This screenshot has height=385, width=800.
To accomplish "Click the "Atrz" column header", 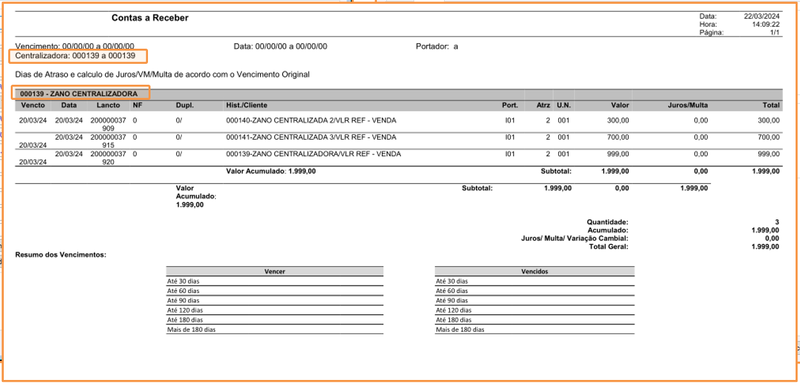I will [x=544, y=106].
